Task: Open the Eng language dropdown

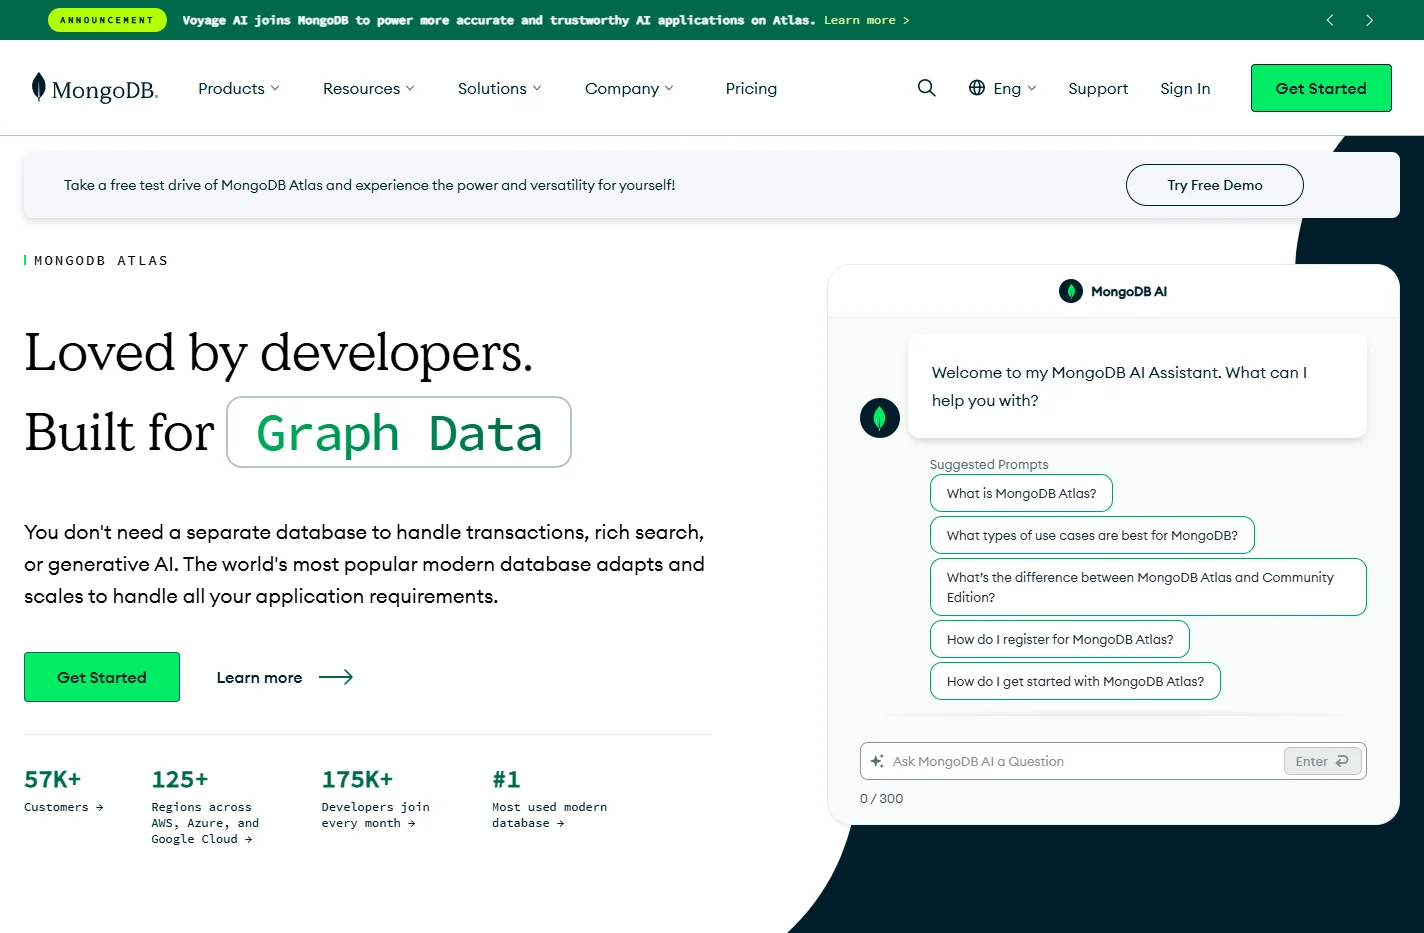Action: click(x=1015, y=88)
